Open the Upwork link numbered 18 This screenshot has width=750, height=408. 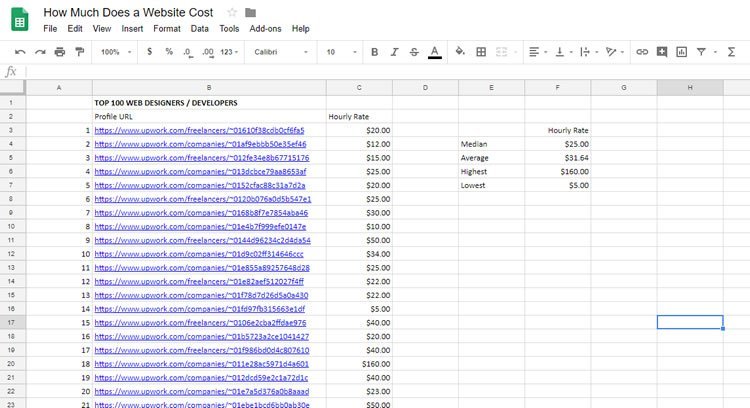(201, 364)
